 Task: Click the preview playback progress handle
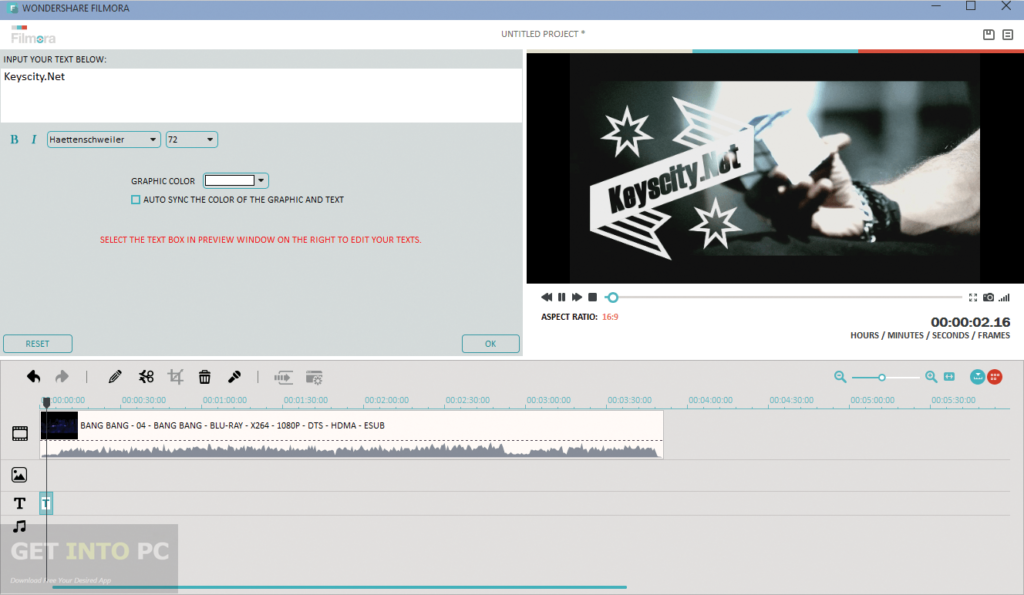[x=613, y=297]
